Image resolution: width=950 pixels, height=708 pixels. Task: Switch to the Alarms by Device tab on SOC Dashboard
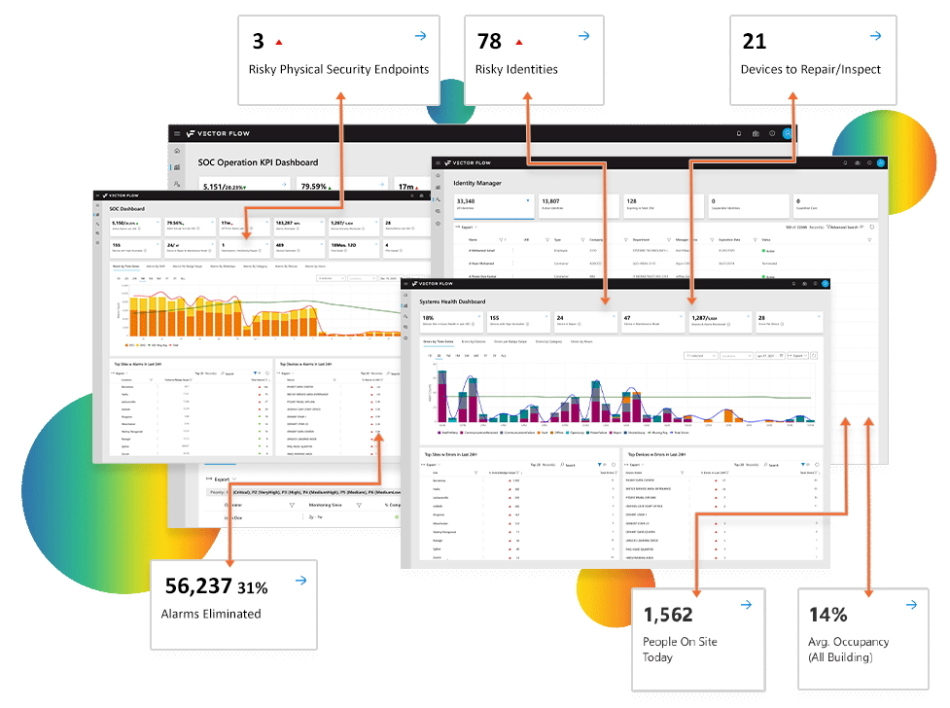click(285, 266)
